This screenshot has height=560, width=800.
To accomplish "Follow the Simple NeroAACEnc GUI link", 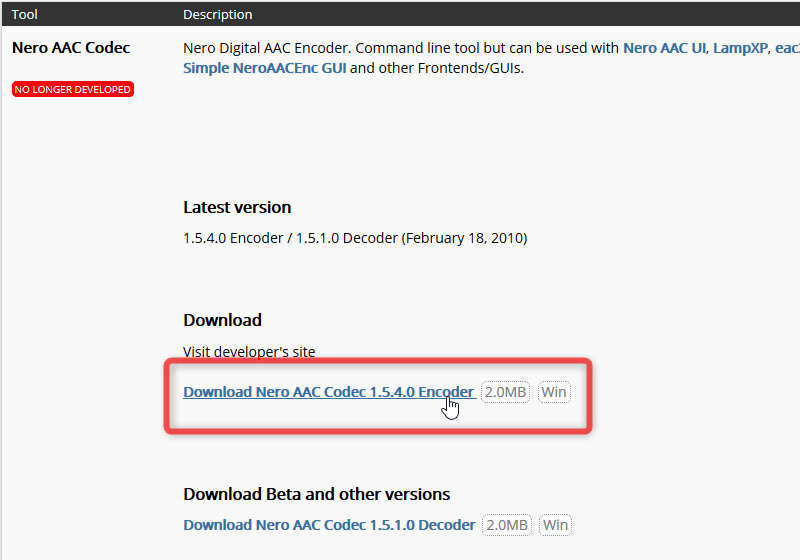I will point(264,68).
